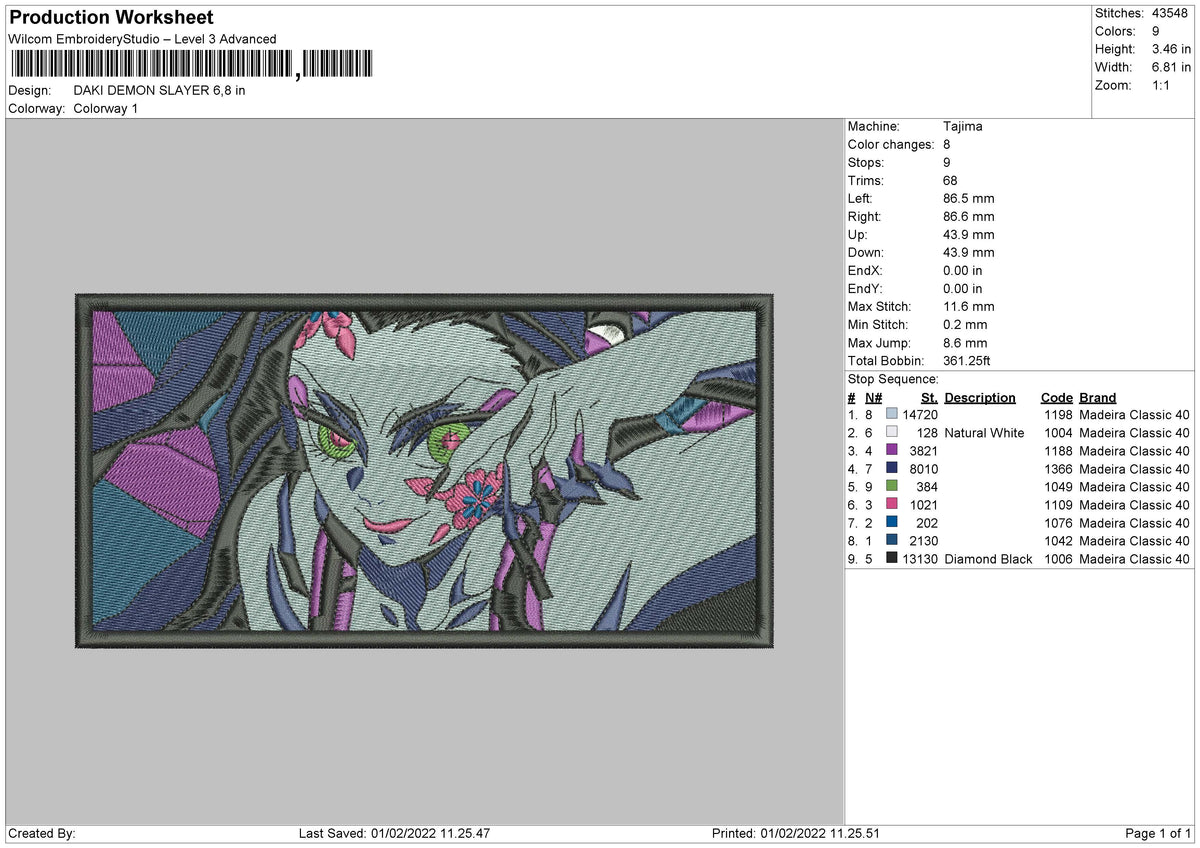Click the Page 1 of 1 indicator

tap(1158, 833)
